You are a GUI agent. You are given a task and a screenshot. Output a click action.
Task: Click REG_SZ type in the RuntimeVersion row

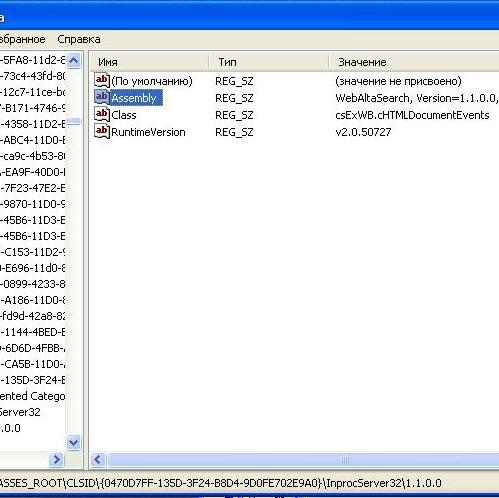tap(234, 132)
